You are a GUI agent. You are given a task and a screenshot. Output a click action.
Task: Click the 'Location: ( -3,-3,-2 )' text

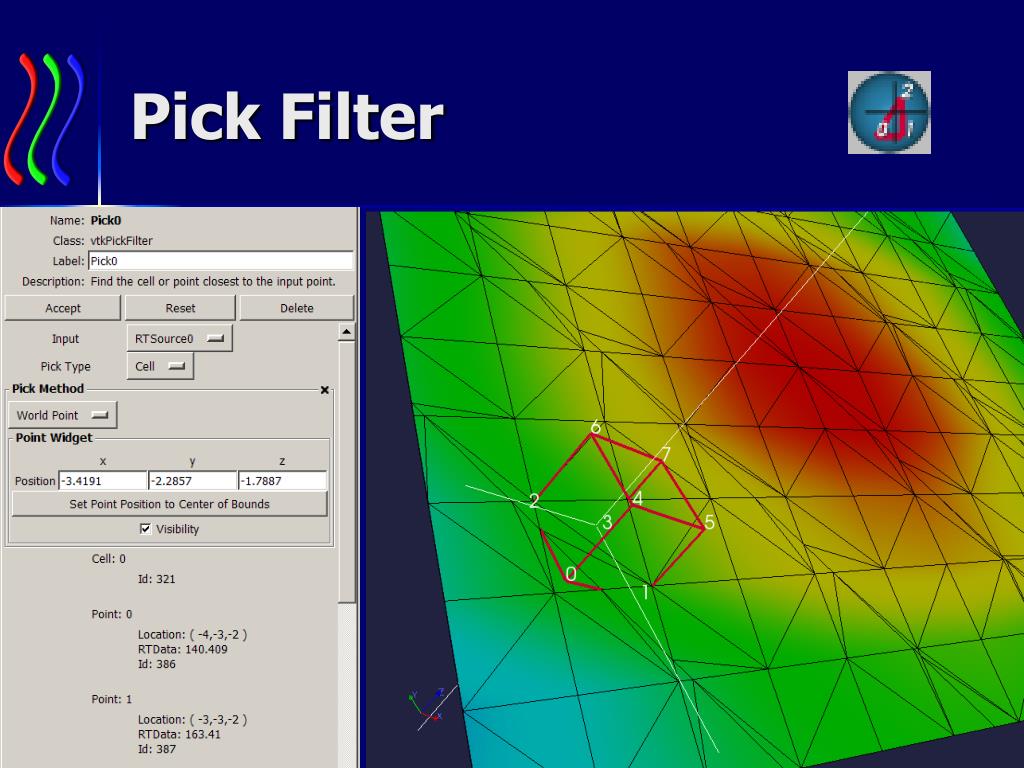pos(192,719)
